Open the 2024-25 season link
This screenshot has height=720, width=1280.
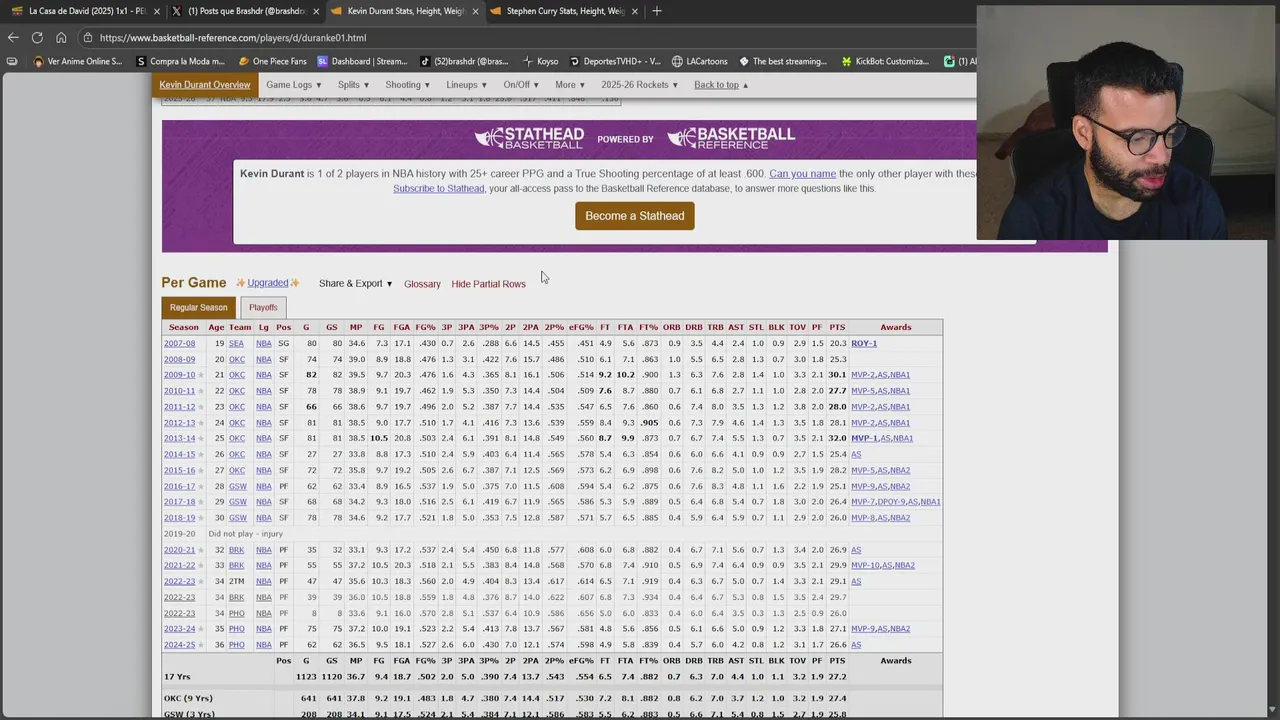click(179, 645)
